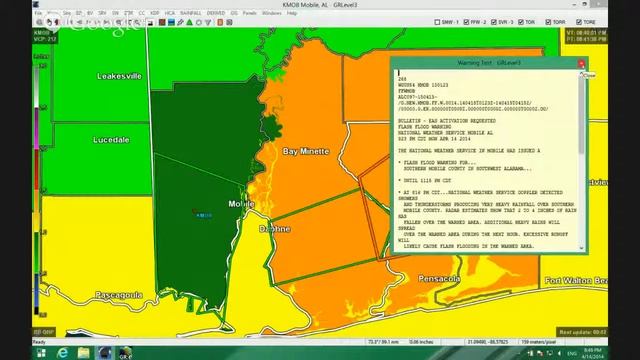Open the File menu
Viewport: 640px width, 360px height.
click(x=38, y=13)
